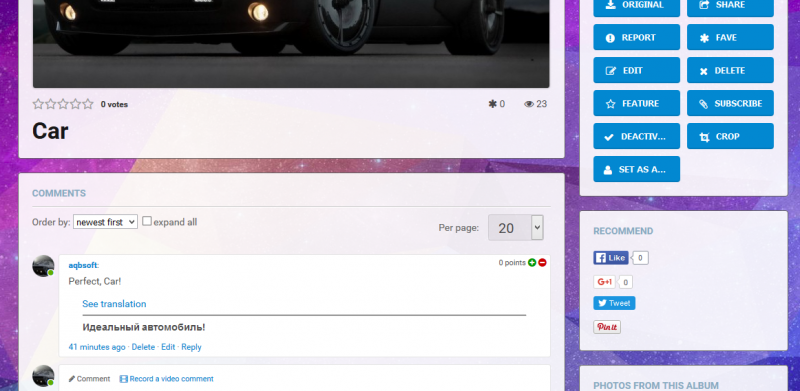Click the Tweet button
The image size is (800, 391).
[x=614, y=303]
